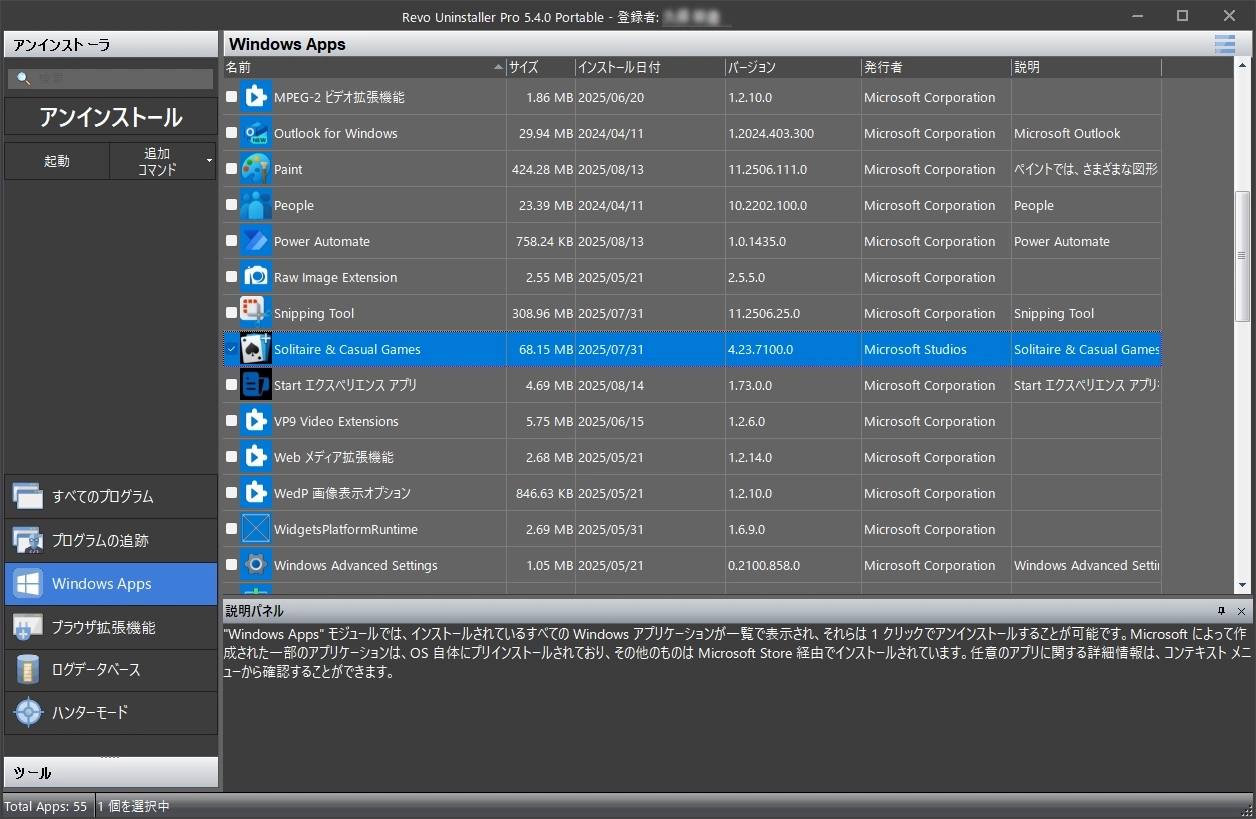This screenshot has width=1256, height=819.
Task: Open the 追加コマンド dropdown arrow
Action: tap(209, 161)
